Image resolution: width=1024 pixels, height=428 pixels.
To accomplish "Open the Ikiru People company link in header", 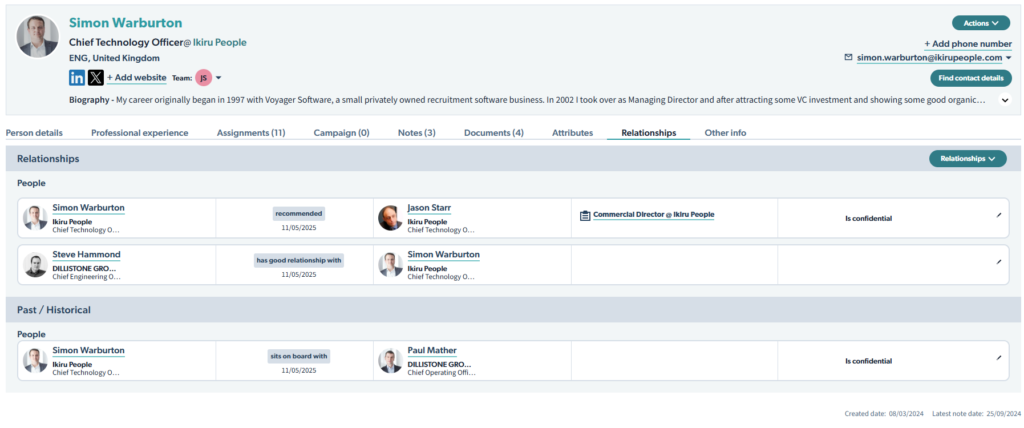I will point(219,42).
